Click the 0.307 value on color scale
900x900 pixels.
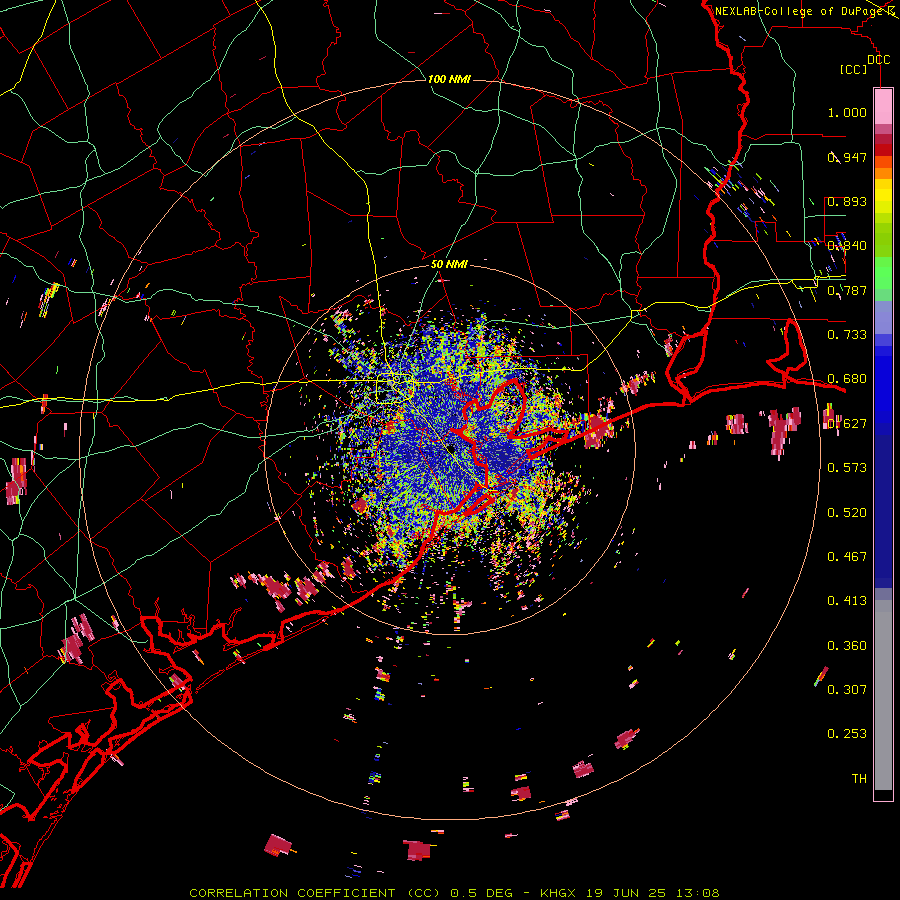(847, 689)
